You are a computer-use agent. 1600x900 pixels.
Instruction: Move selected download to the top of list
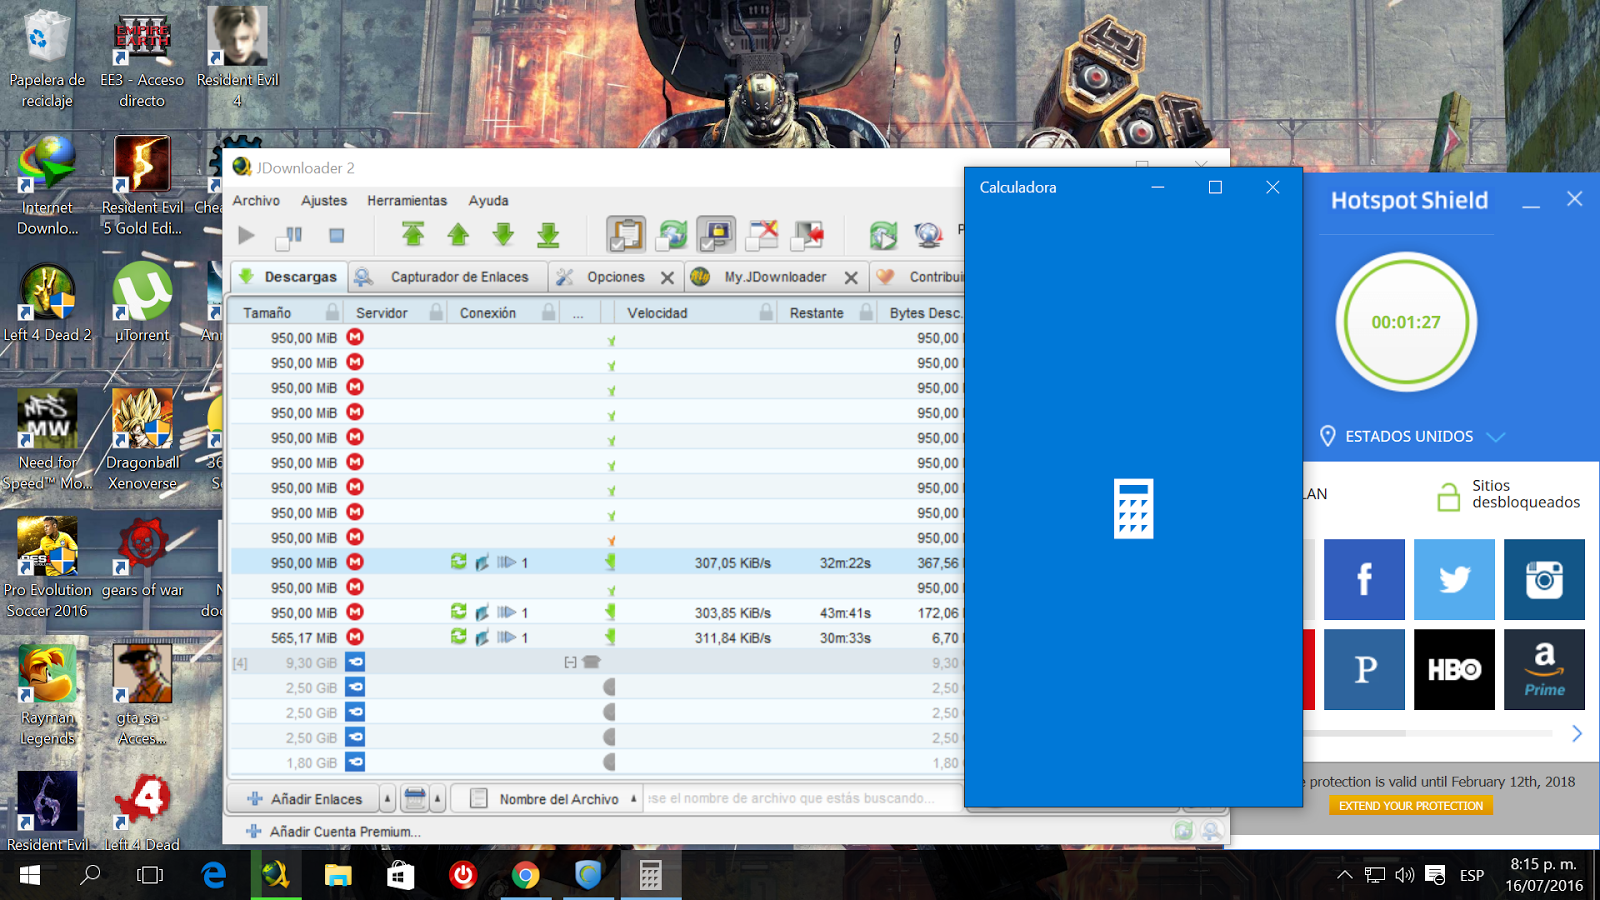413,235
